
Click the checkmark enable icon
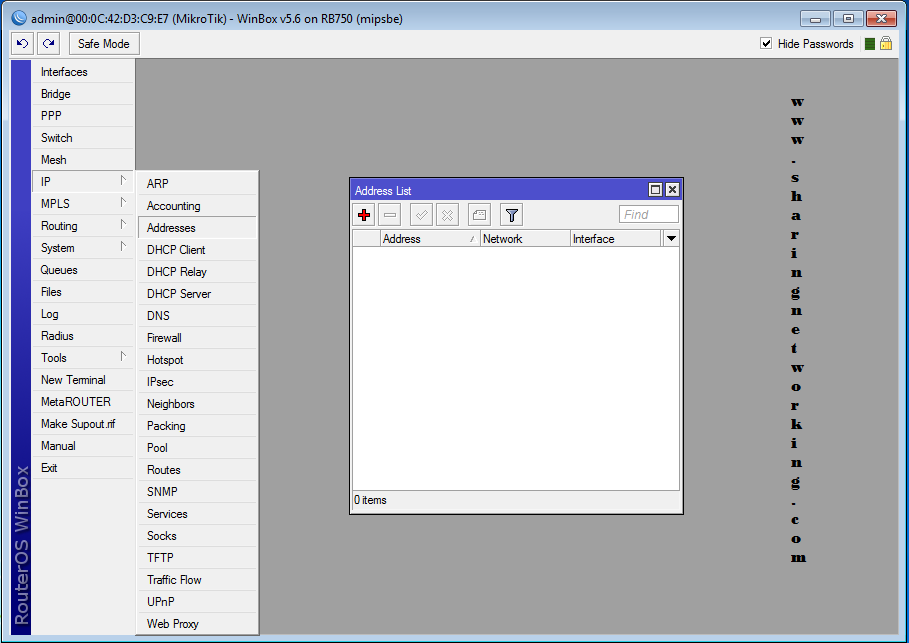tap(421, 215)
